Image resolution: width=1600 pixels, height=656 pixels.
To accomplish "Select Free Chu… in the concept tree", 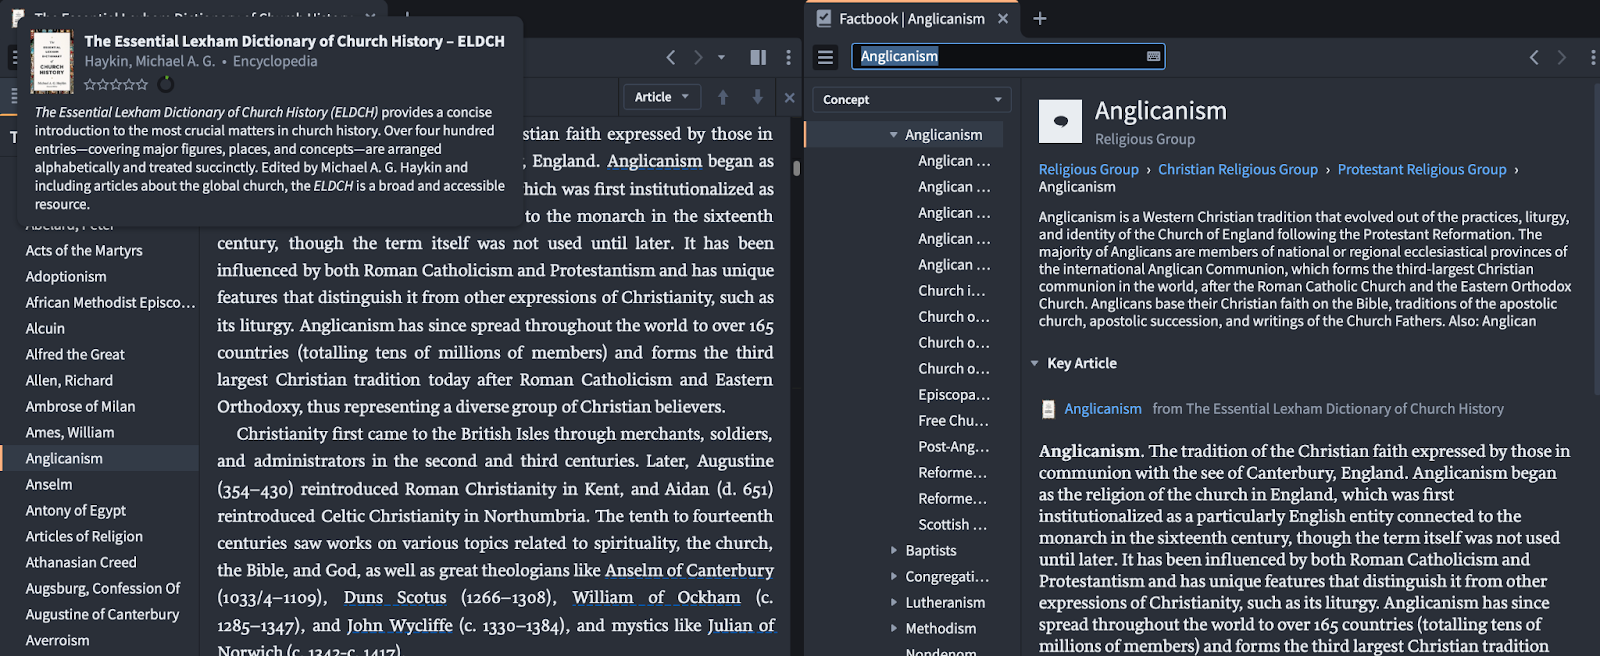I will pyautogui.click(x=953, y=420).
